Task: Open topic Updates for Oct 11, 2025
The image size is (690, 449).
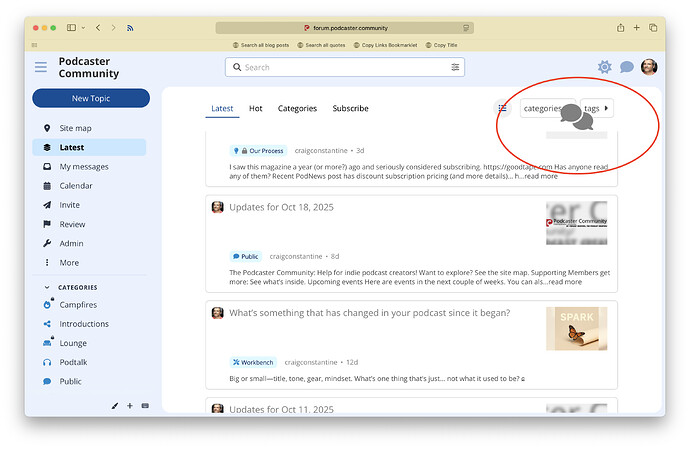Action: click(x=281, y=409)
